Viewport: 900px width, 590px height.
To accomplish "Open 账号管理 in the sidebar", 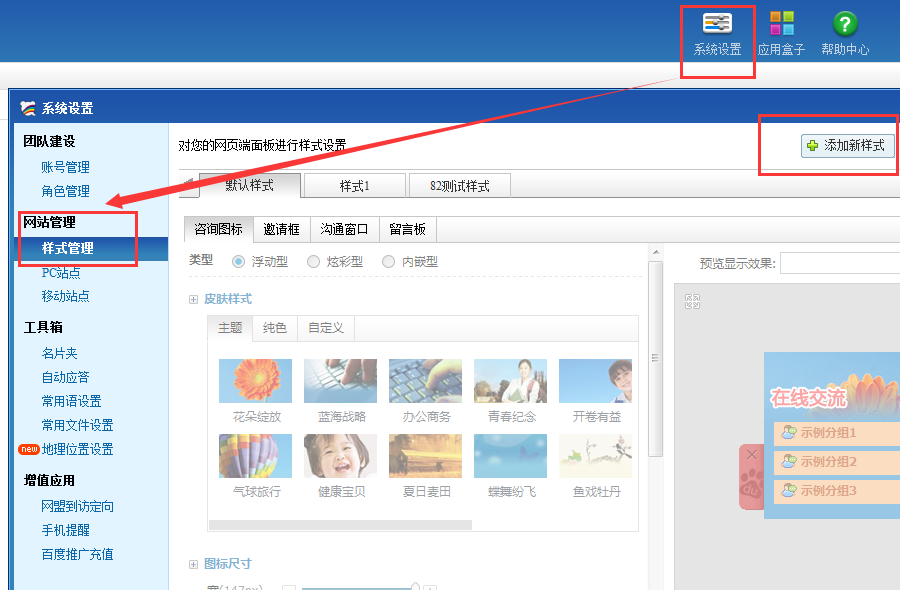I will click(65, 167).
